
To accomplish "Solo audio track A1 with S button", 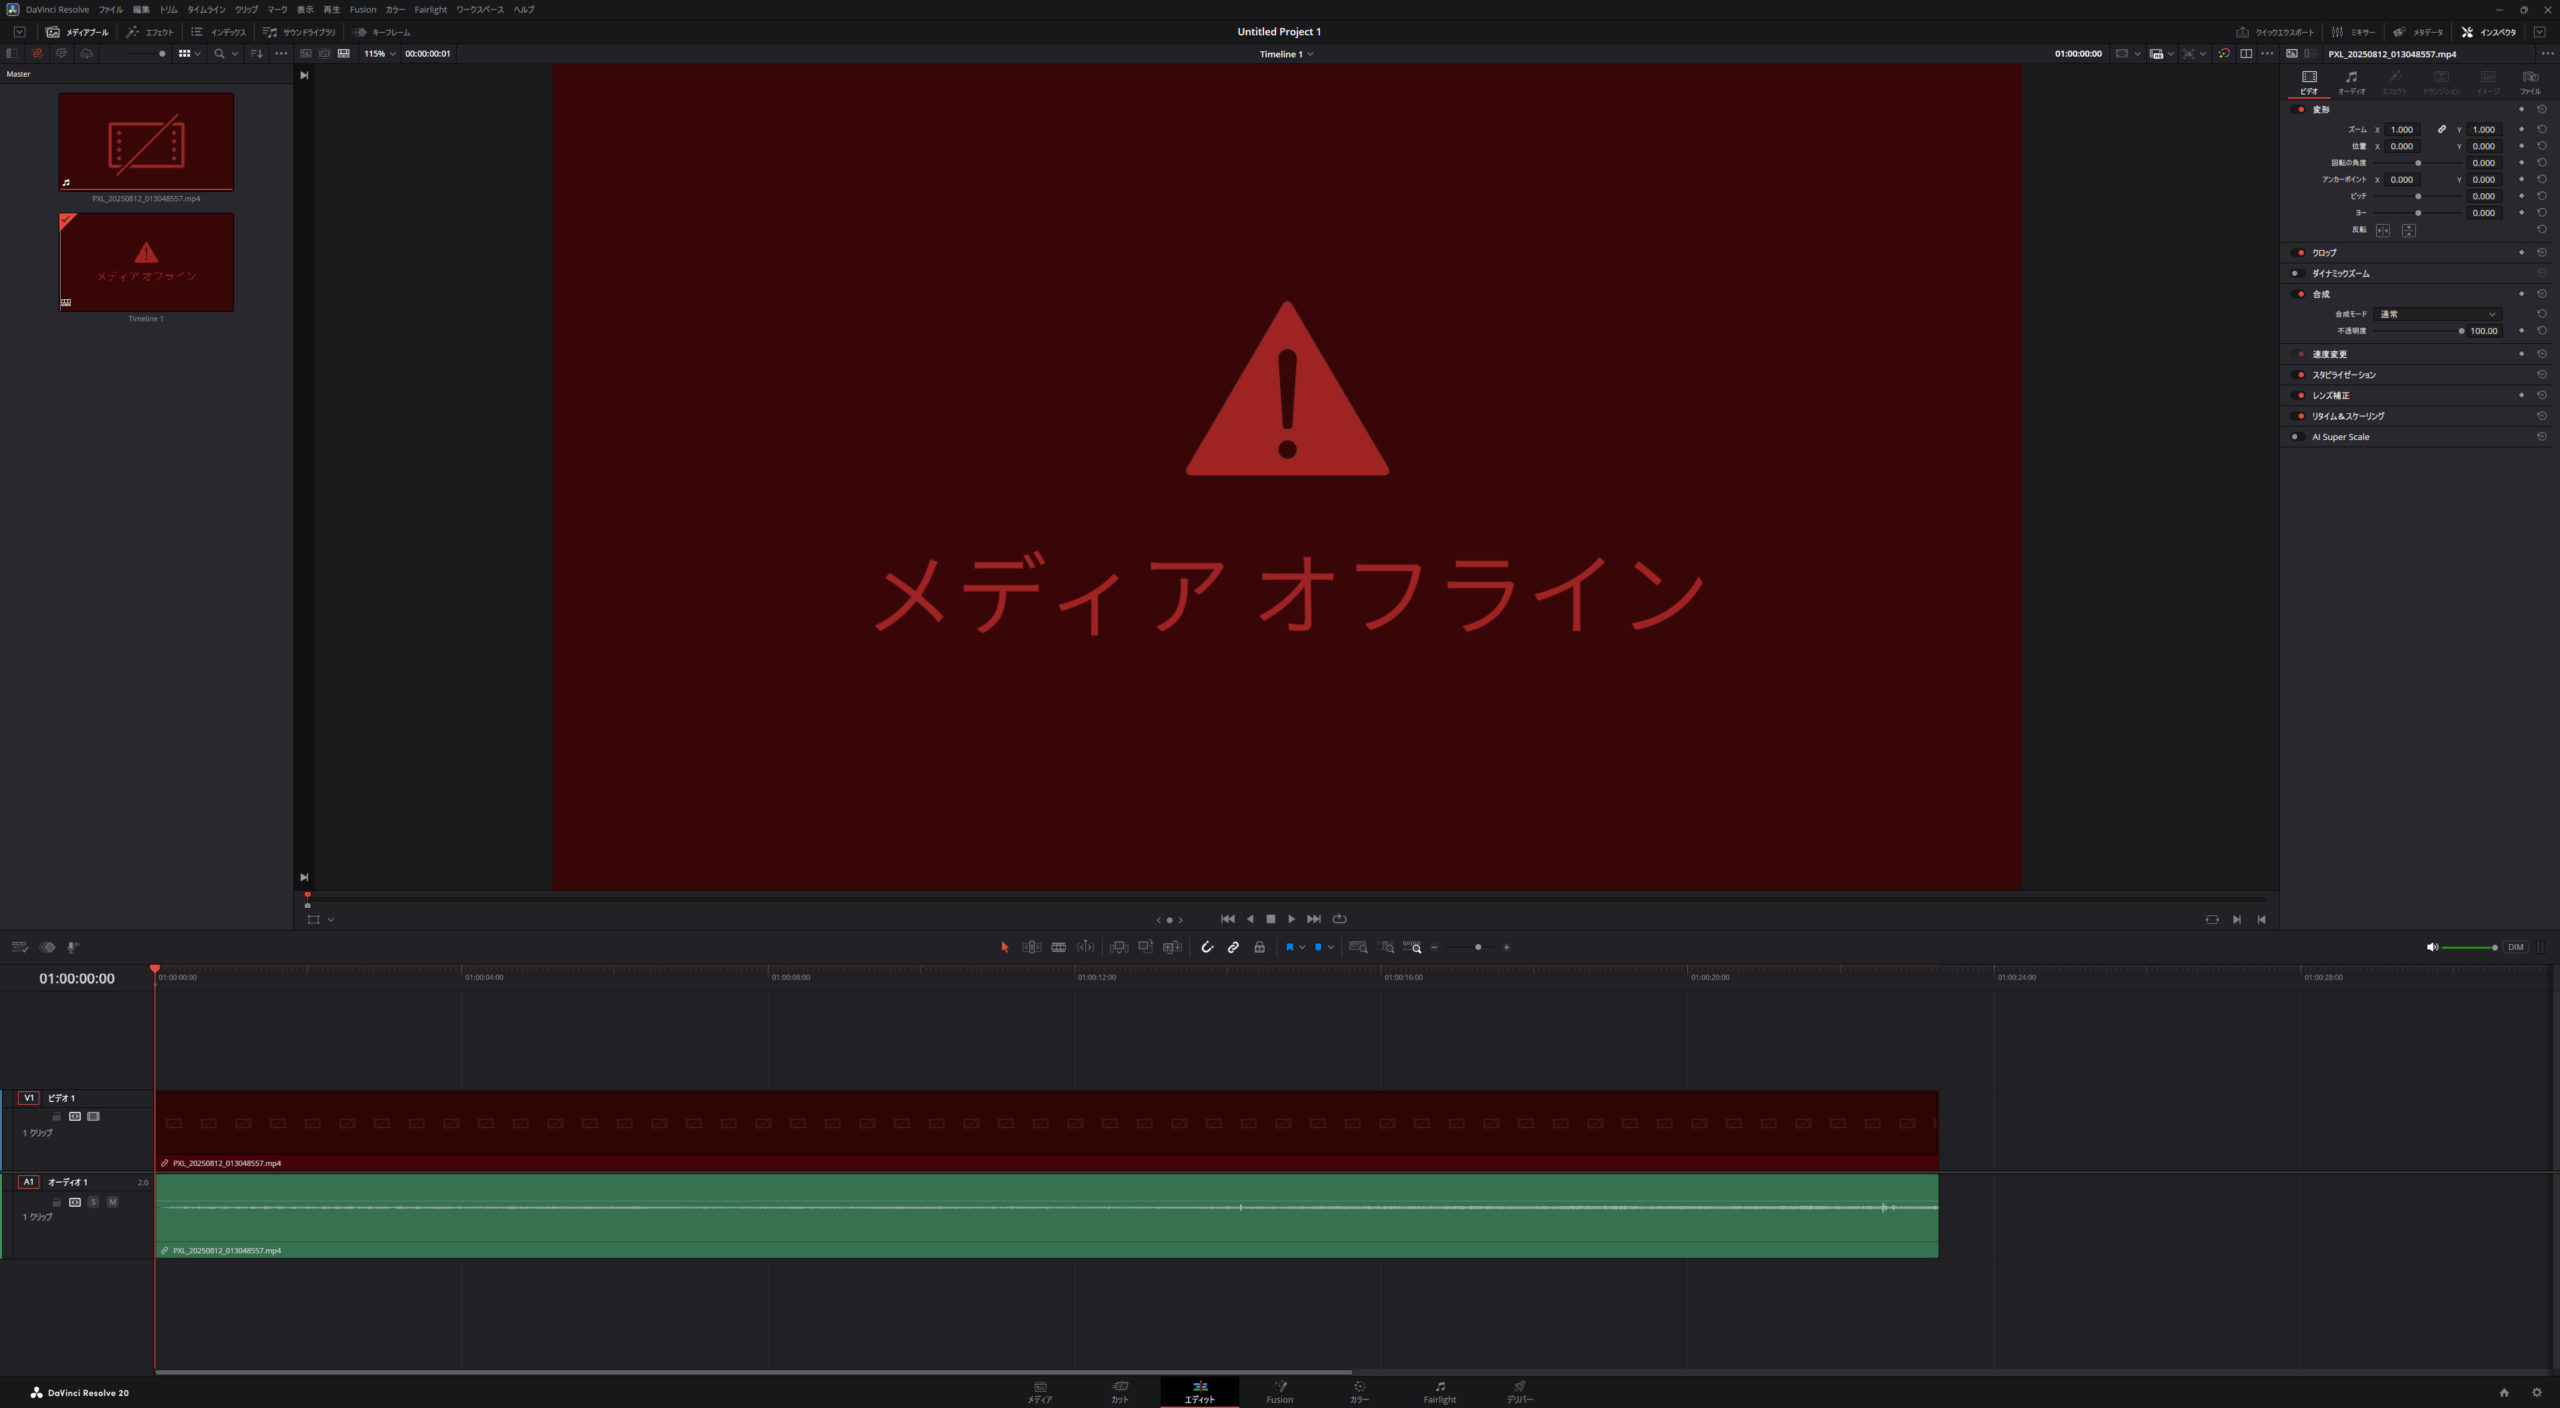I will point(93,1202).
